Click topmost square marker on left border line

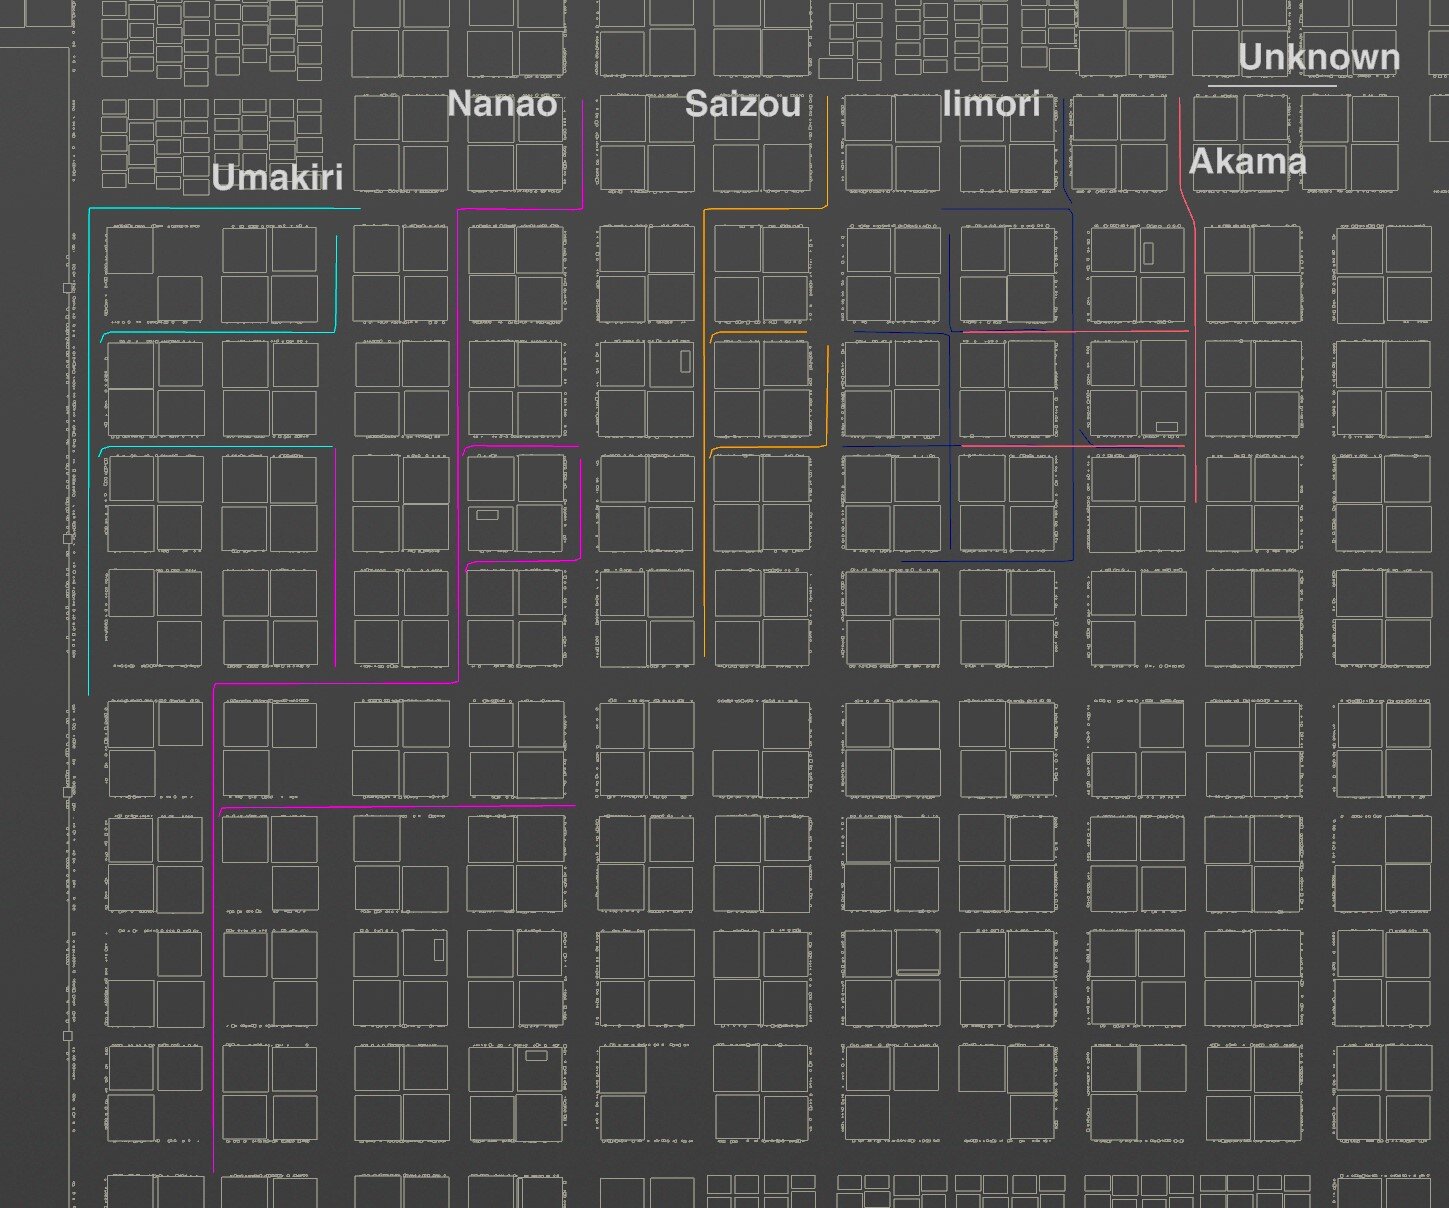pyautogui.click(x=68, y=288)
